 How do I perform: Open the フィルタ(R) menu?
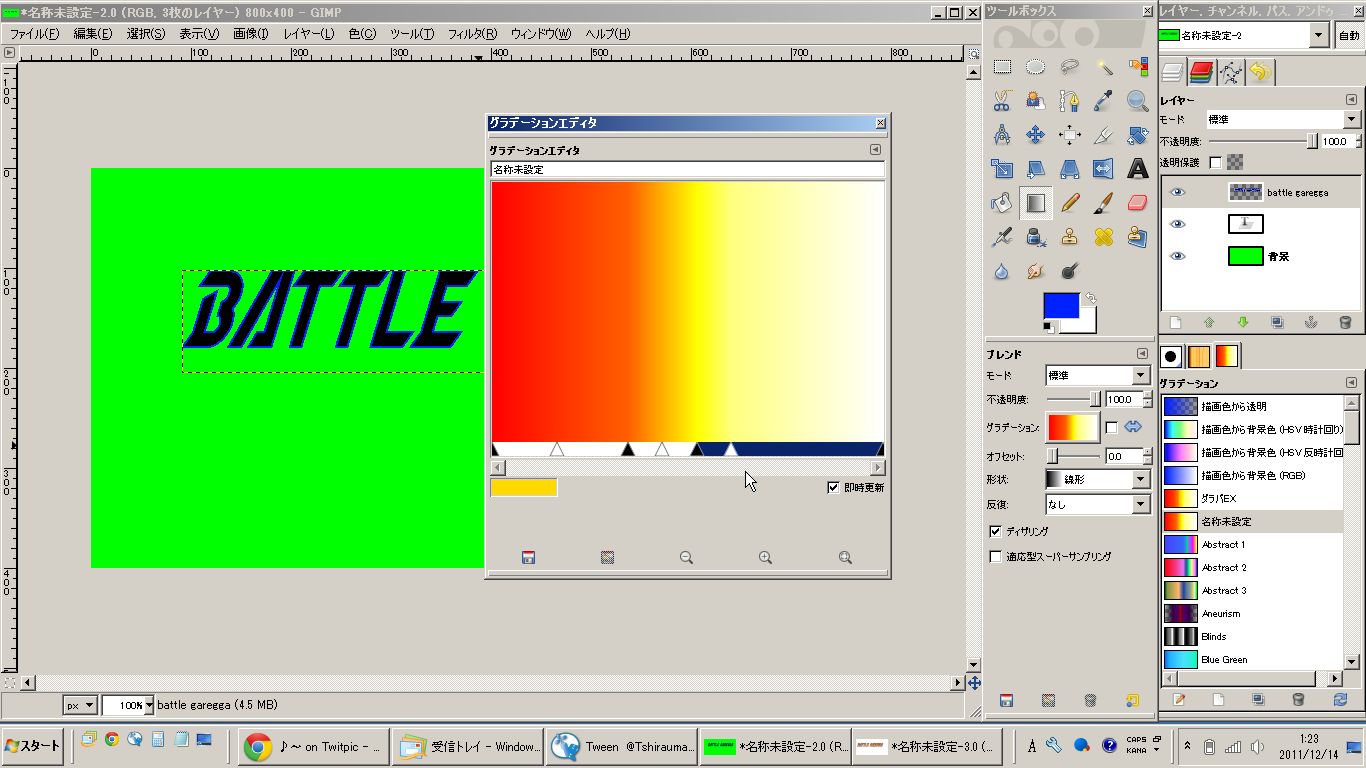point(472,34)
